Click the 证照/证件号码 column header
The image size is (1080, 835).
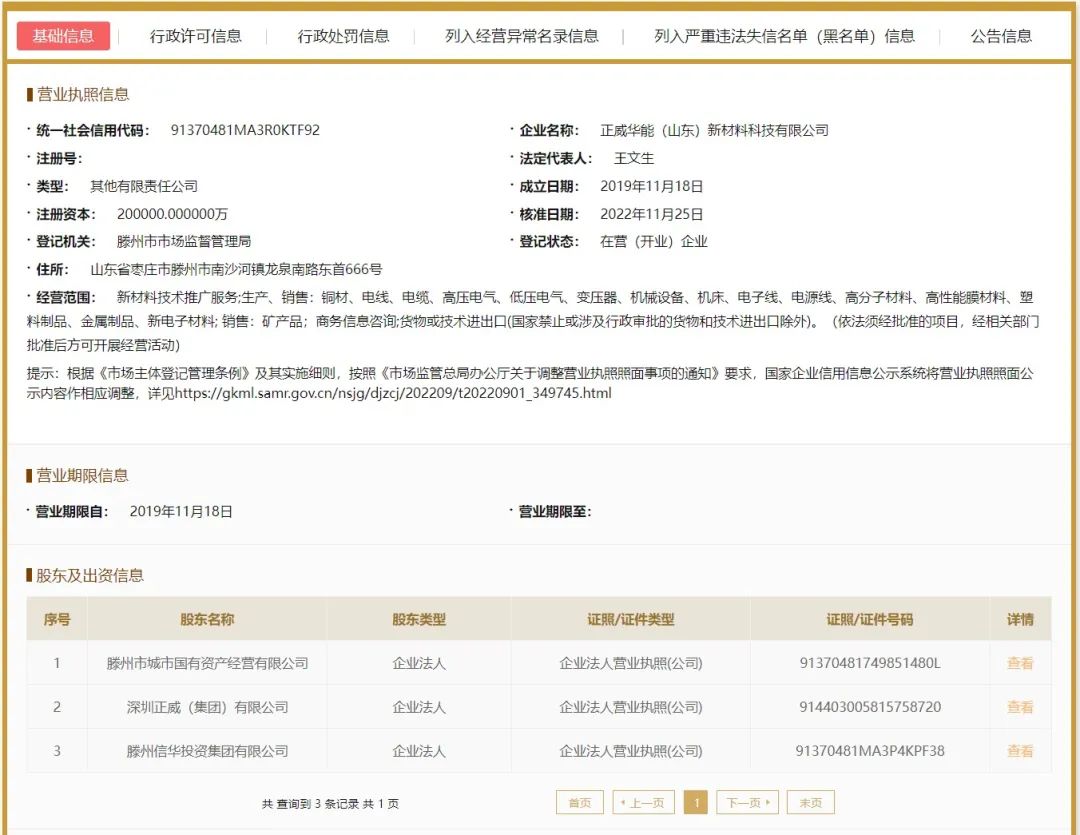[869, 619]
